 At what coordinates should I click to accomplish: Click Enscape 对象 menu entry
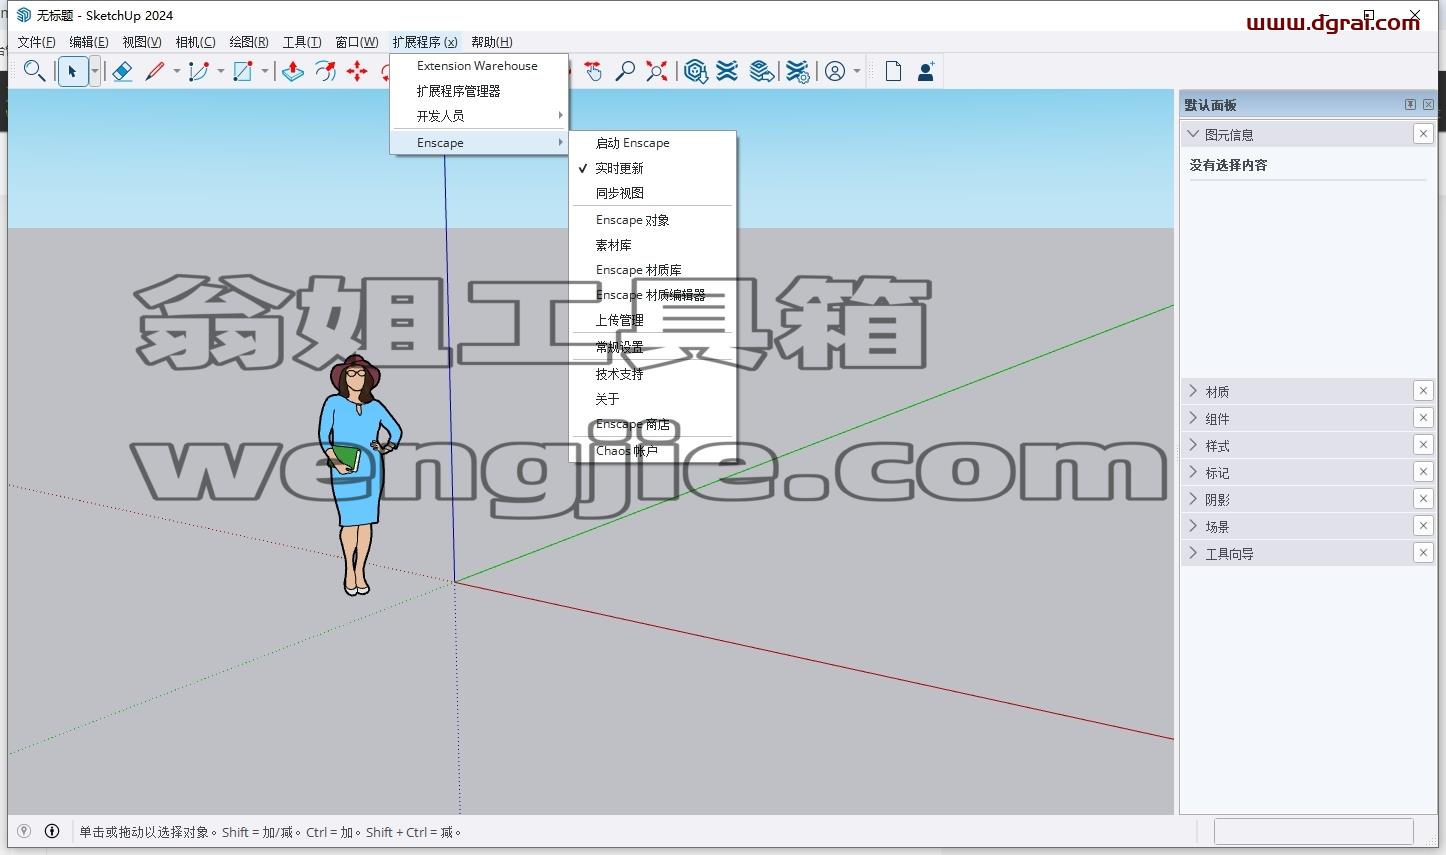pos(652,220)
